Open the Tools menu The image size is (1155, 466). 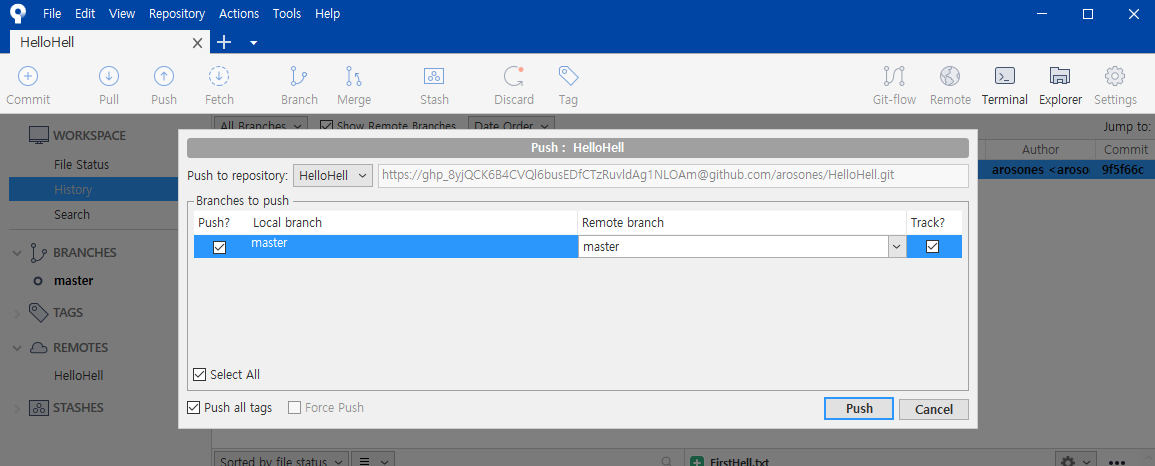tap(287, 13)
